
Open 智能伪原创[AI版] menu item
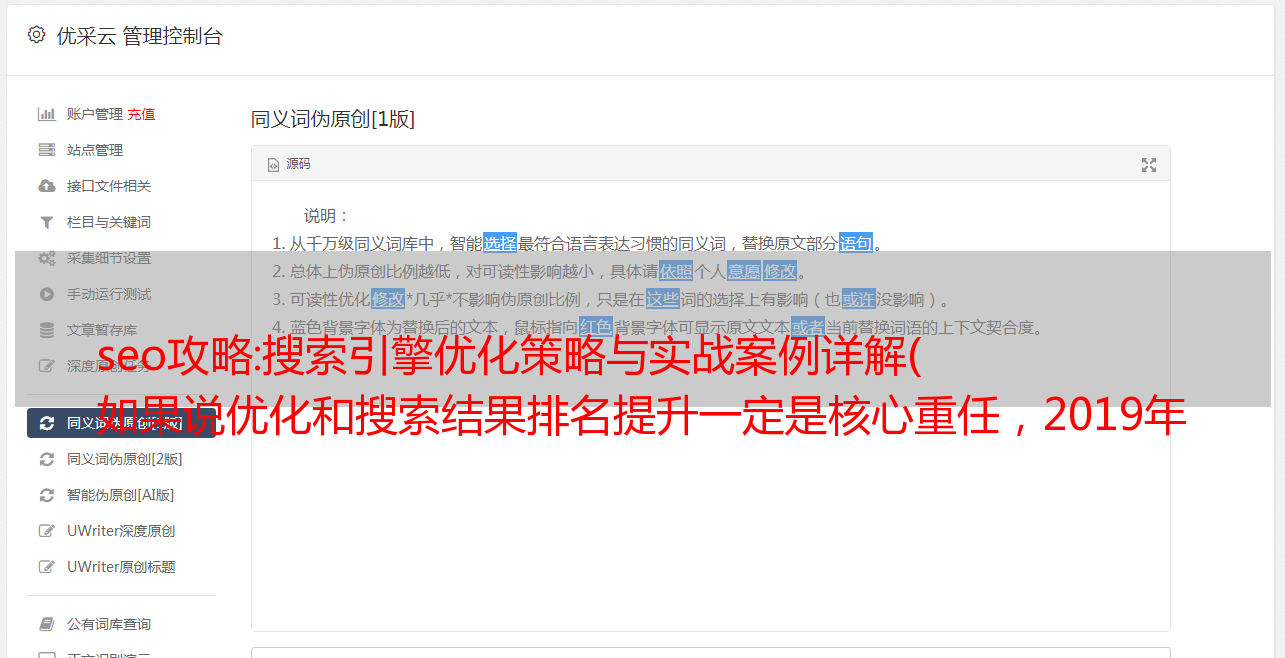pos(120,495)
